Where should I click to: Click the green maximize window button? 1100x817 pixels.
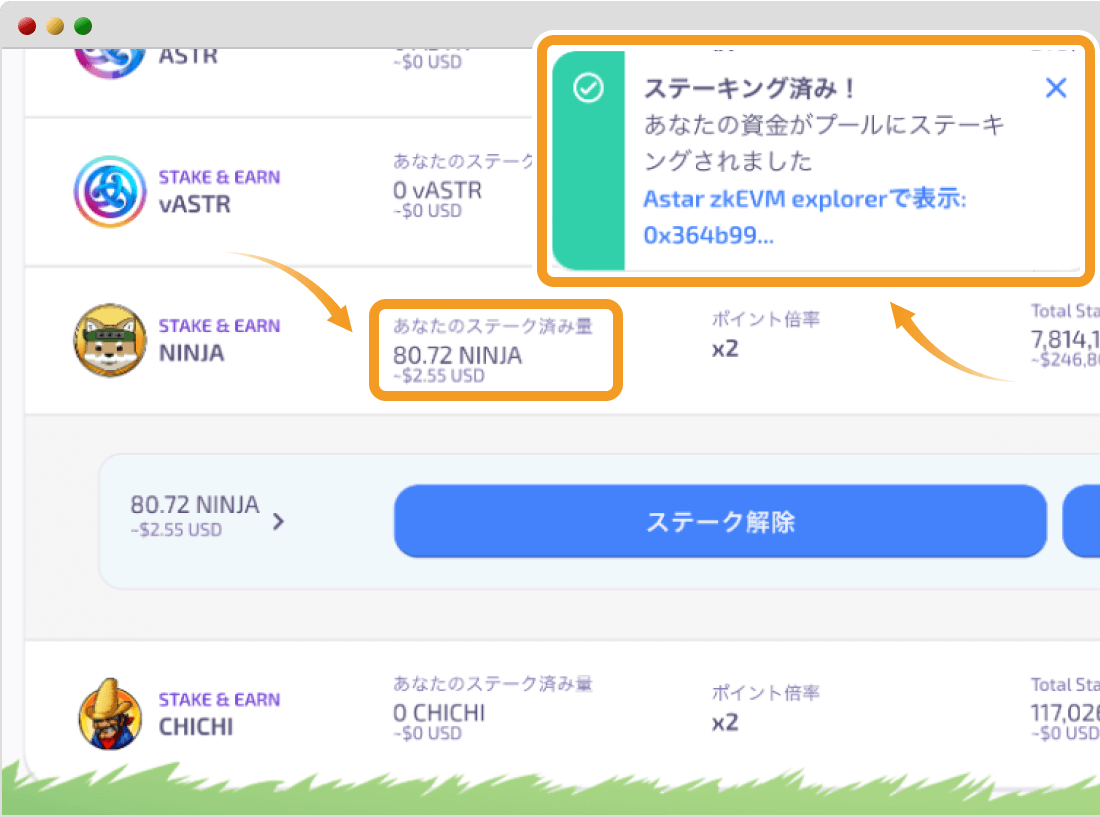tap(83, 26)
